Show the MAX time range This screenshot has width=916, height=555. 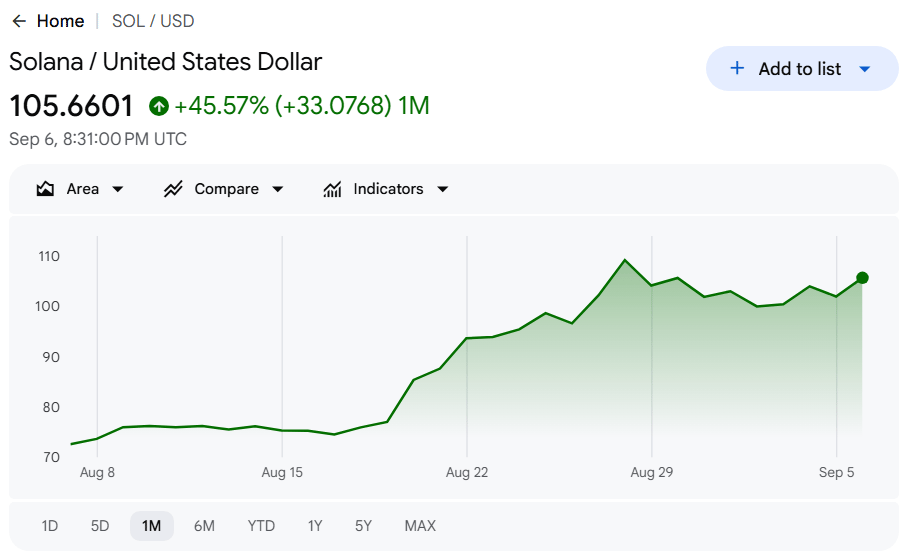click(420, 526)
